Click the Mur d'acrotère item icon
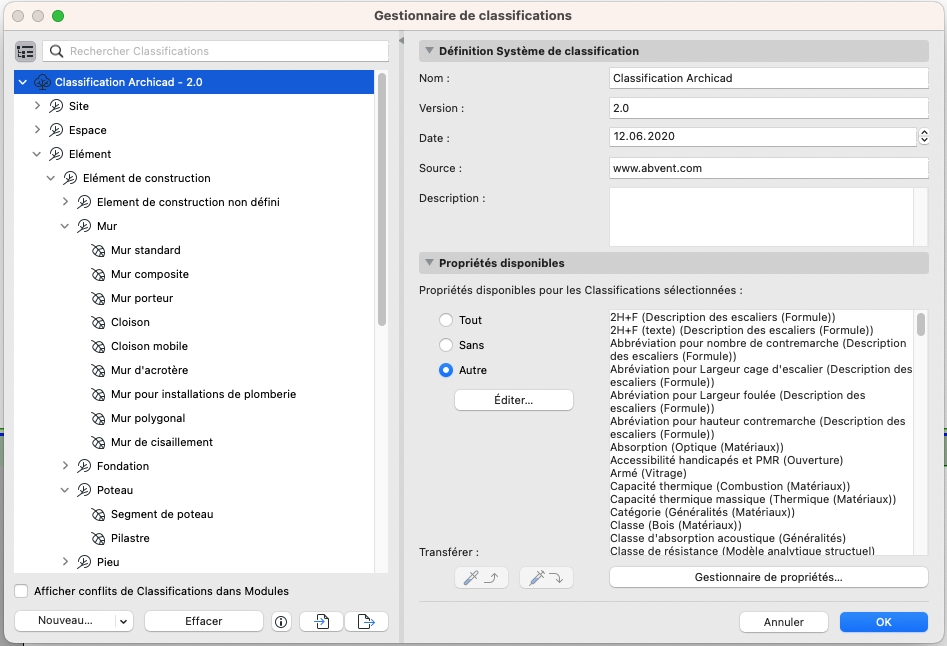This screenshot has width=947, height=646. coord(98,371)
